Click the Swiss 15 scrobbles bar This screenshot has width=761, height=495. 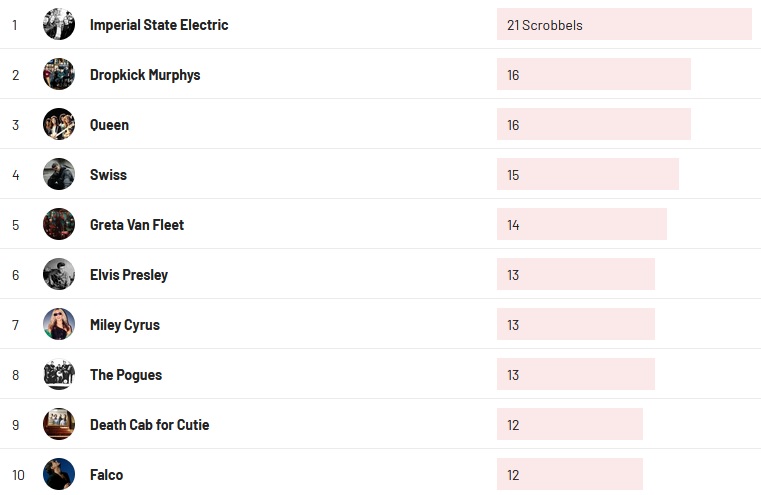587,175
